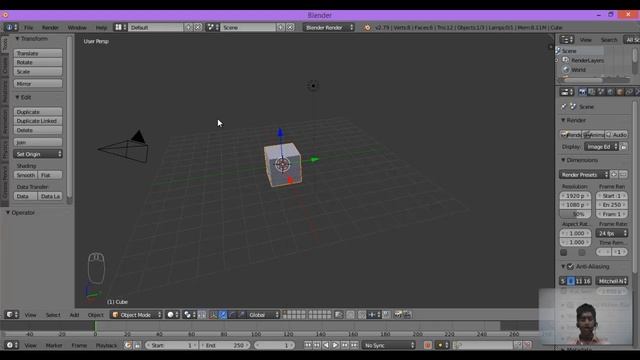Open the Info editor type selector
This screenshot has width=640, height=360.
[x=11, y=27]
